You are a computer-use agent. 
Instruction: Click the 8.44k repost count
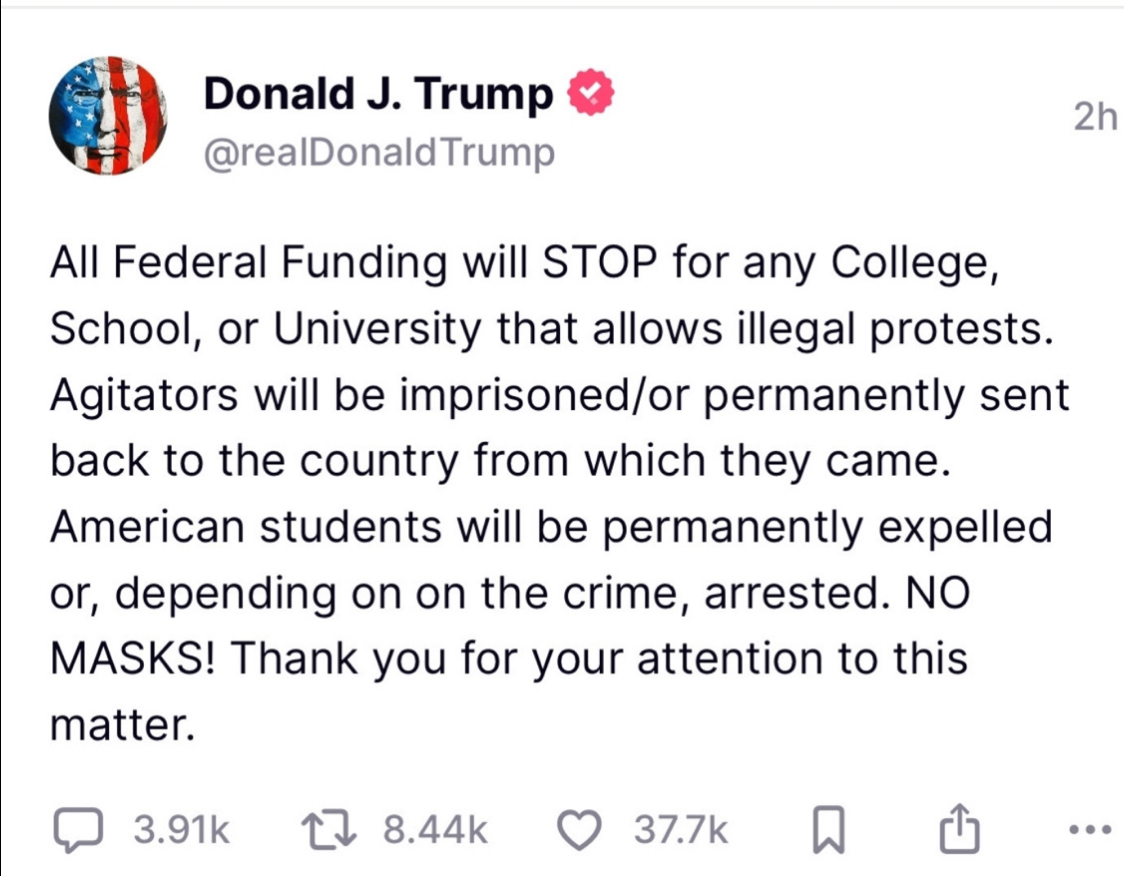436,829
